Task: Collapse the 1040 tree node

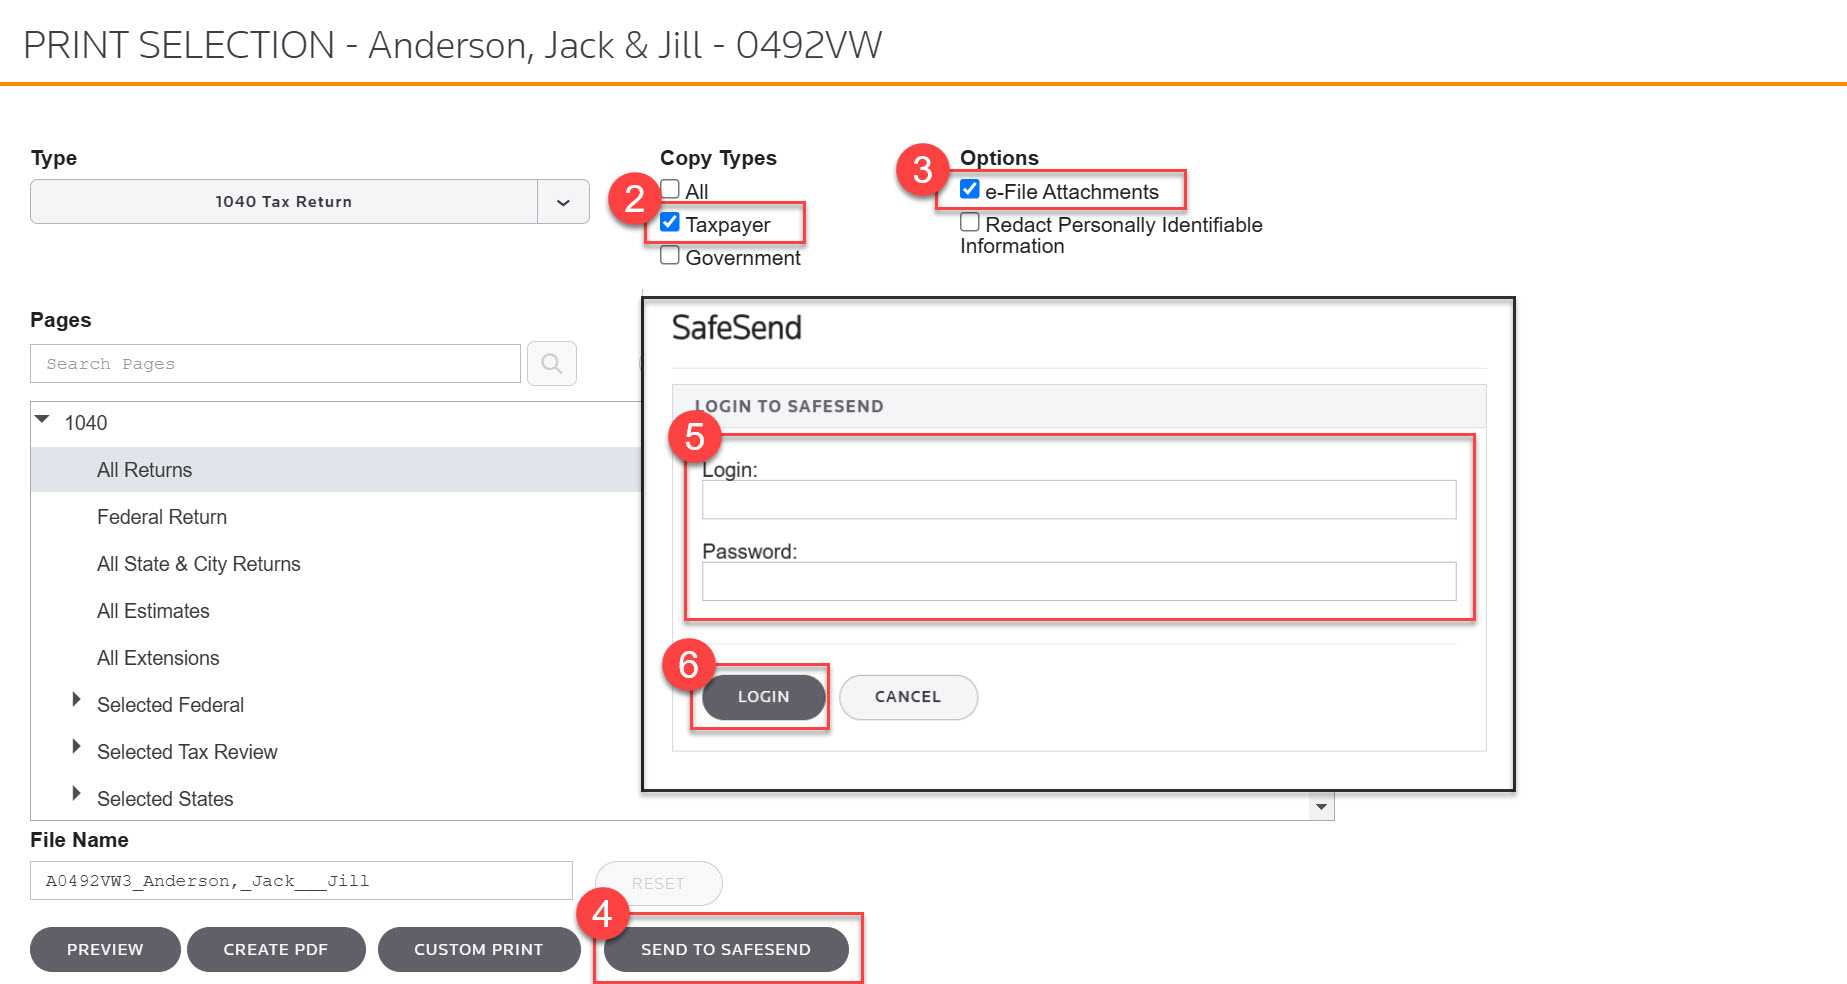Action: (42, 421)
